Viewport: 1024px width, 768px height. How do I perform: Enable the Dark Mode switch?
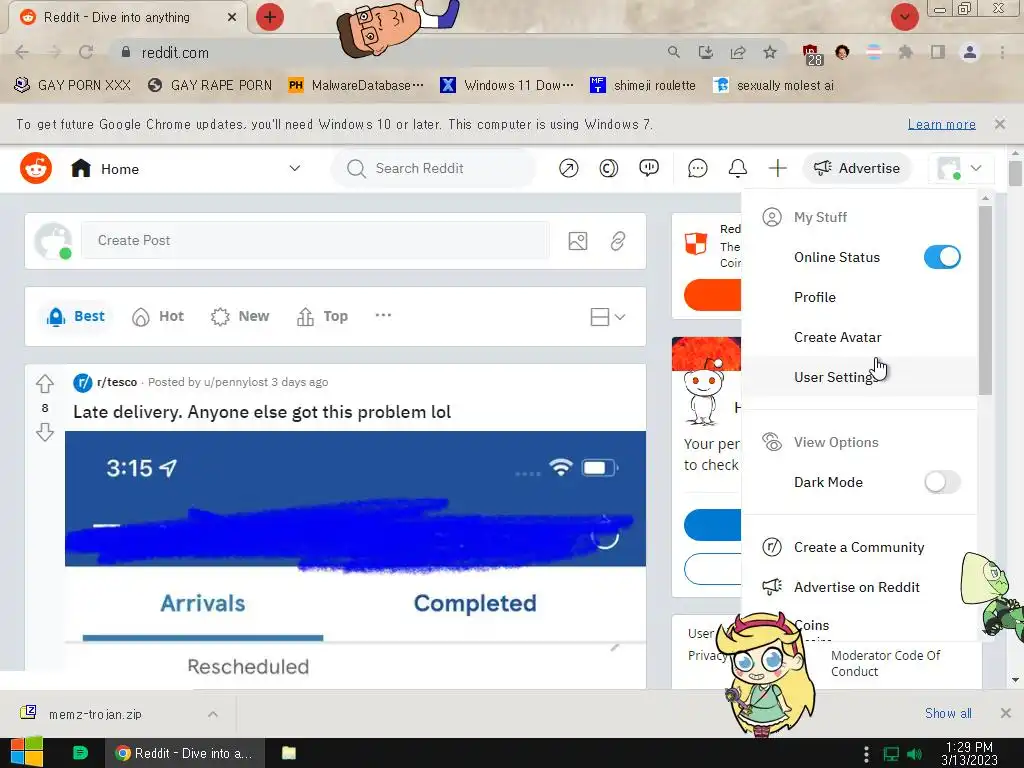(x=942, y=483)
